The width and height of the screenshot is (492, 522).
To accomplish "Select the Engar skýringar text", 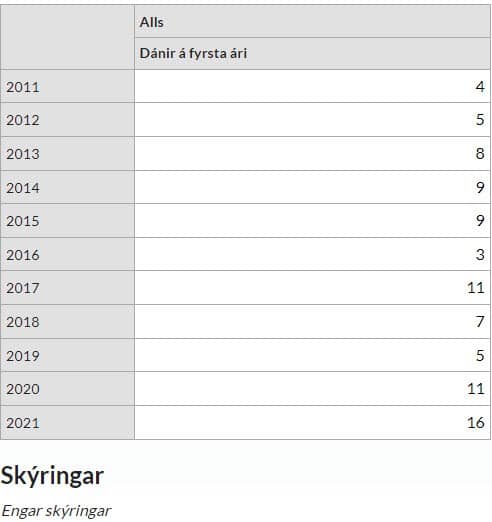I will [56, 510].
